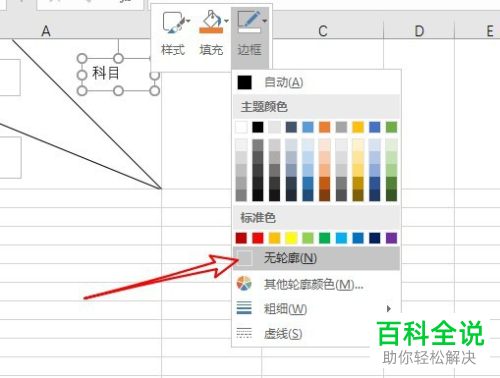
Task: Pick medium gray theme swatch in top row
Action: click(341, 127)
